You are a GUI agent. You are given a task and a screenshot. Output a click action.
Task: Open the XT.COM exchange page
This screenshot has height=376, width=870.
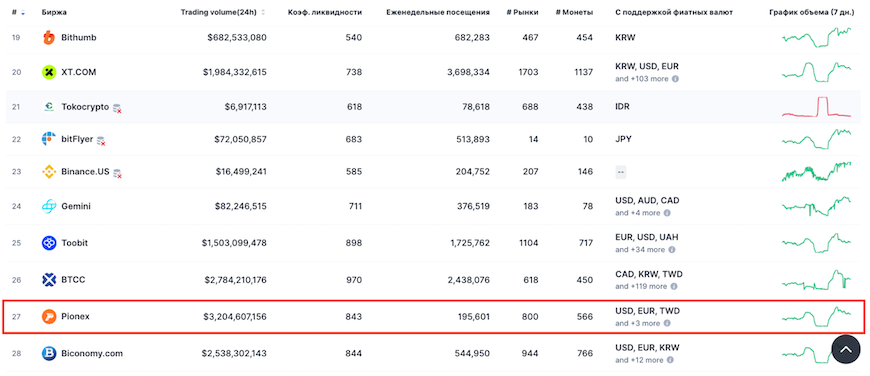[80, 72]
